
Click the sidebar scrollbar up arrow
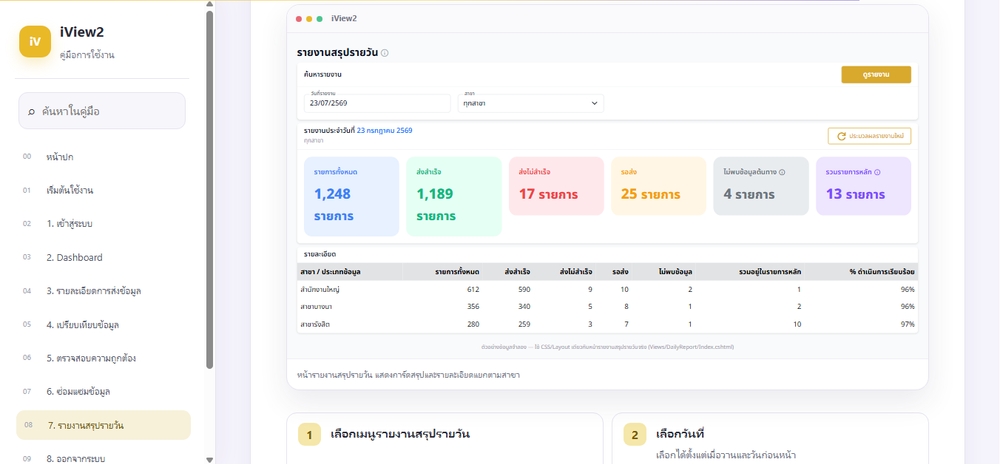(x=210, y=4)
